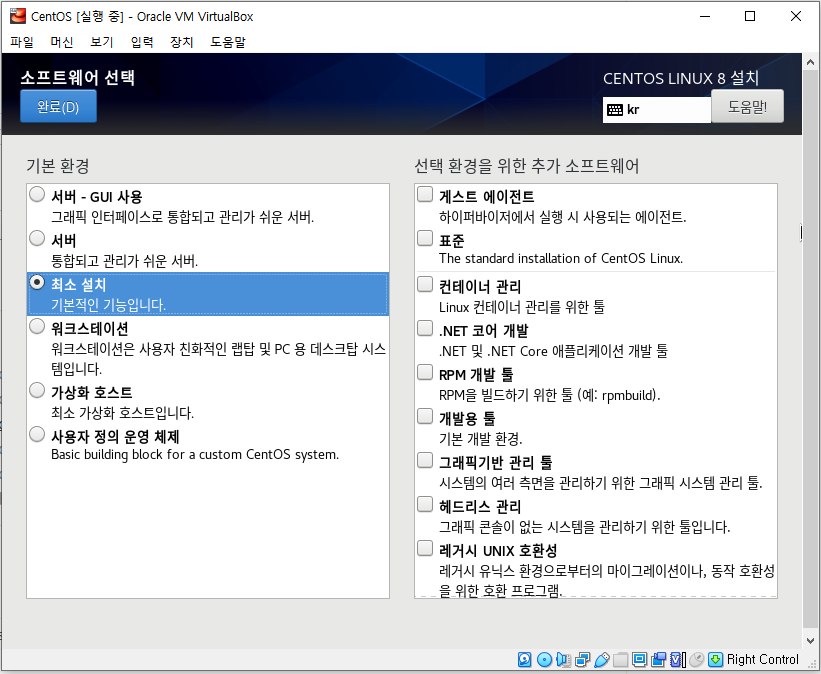Viewport: 821px width, 674px height.
Task: Check the '표준' add-on checkbox
Action: pyautogui.click(x=425, y=238)
